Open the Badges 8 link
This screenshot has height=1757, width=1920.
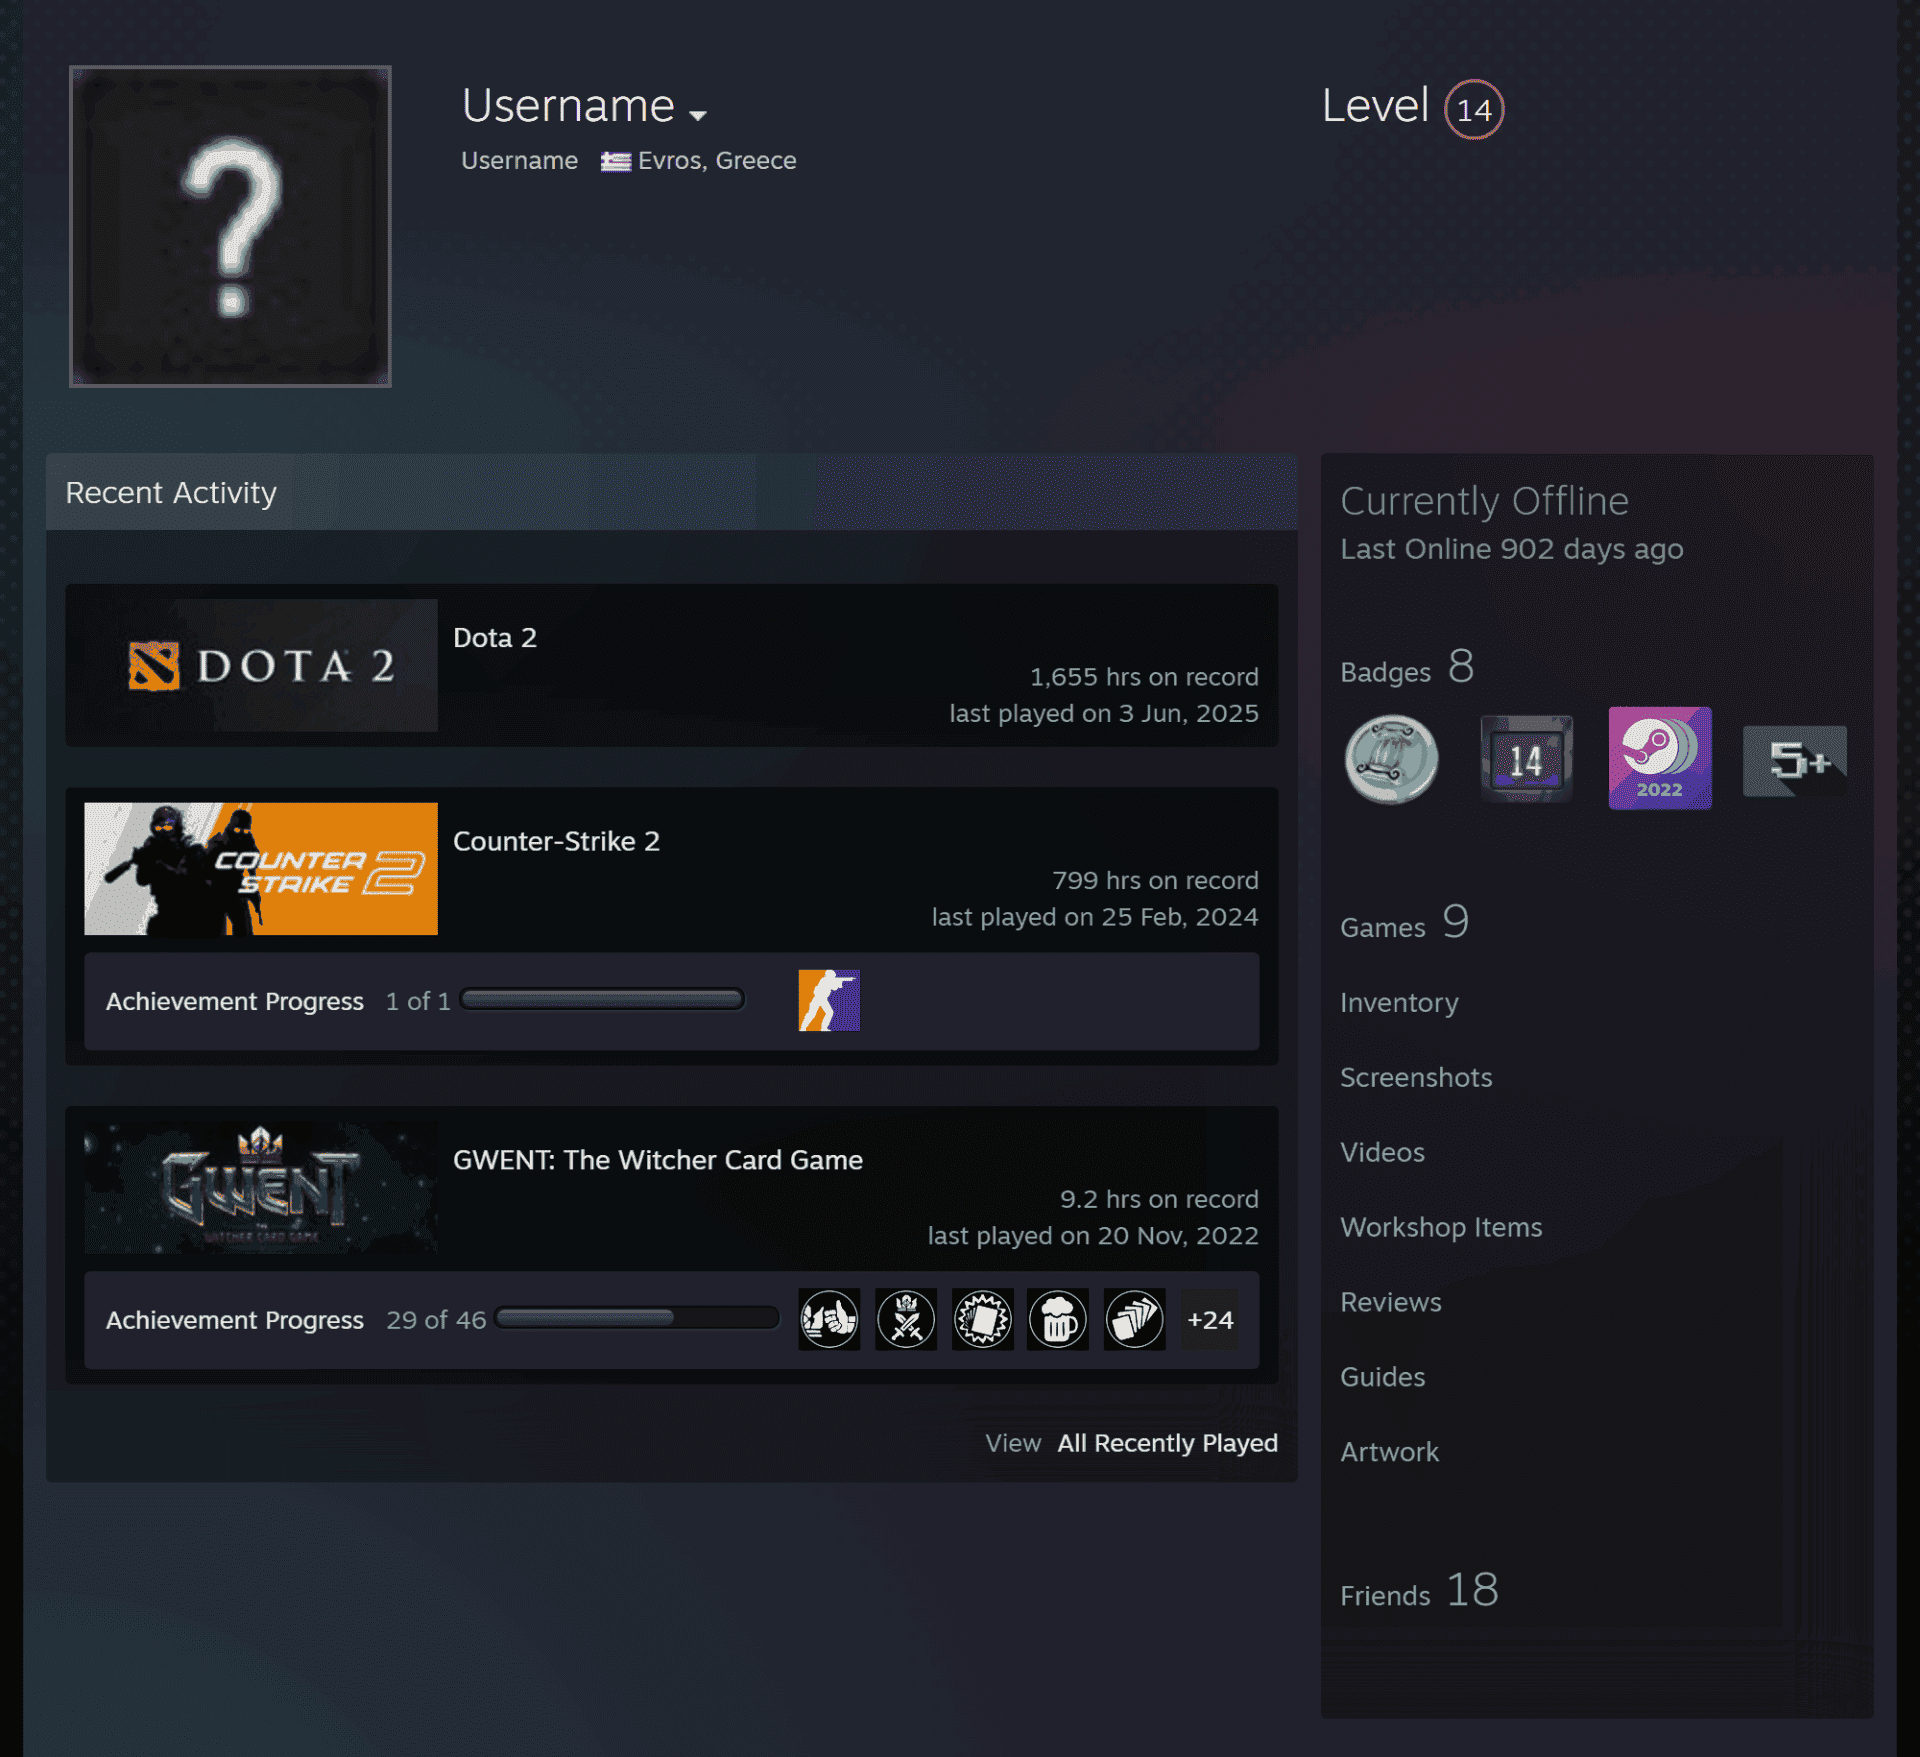coord(1407,668)
